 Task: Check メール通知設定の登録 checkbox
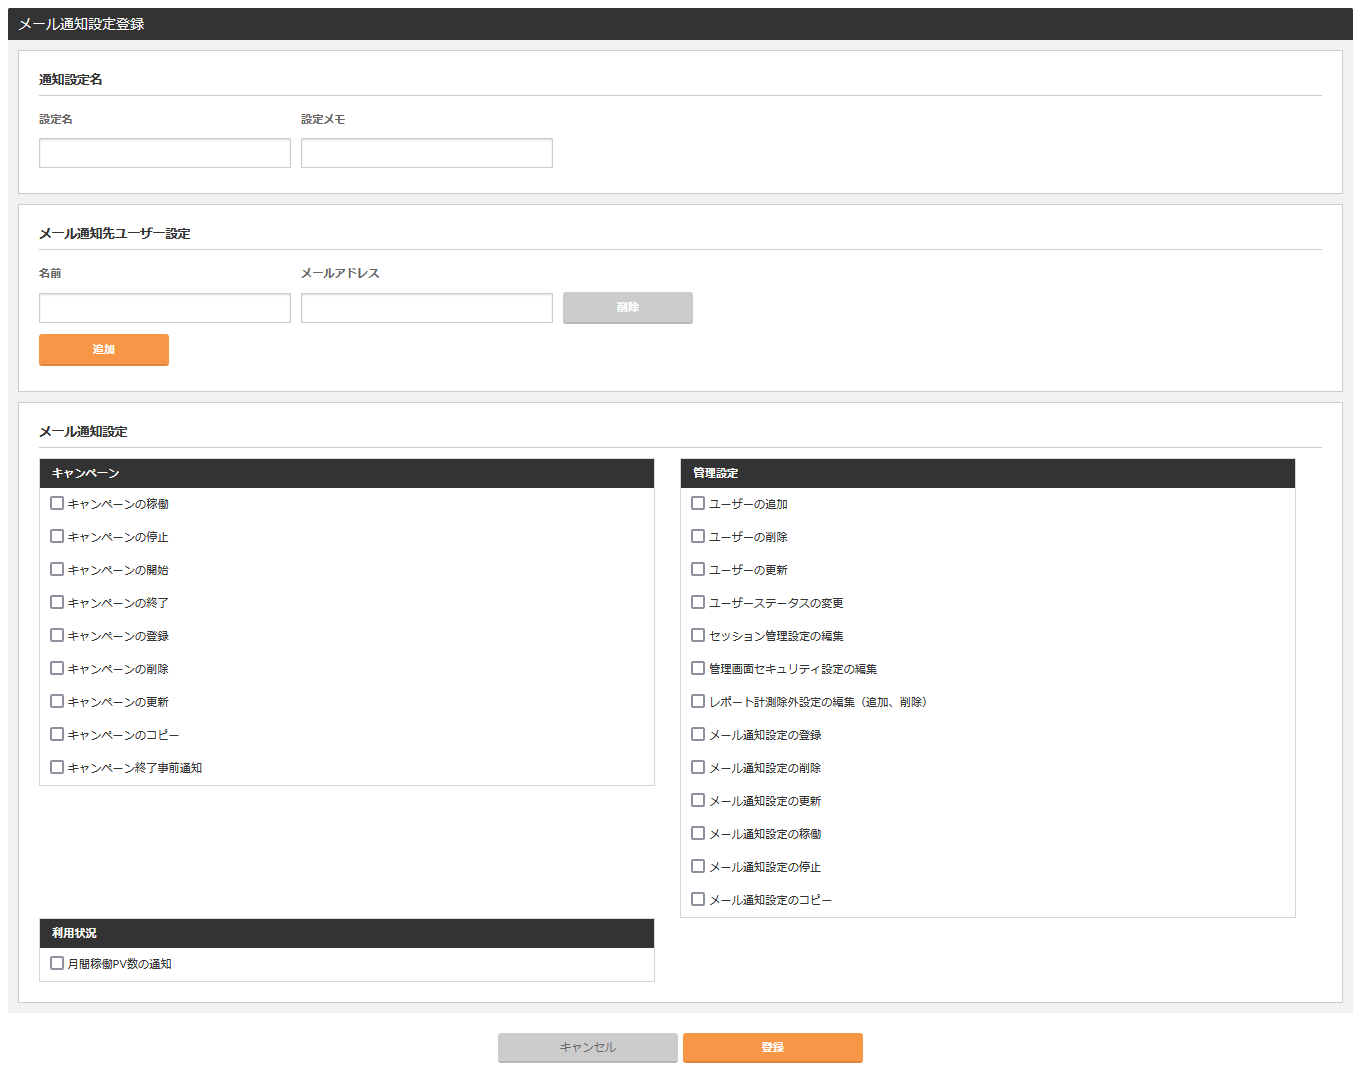tap(698, 735)
